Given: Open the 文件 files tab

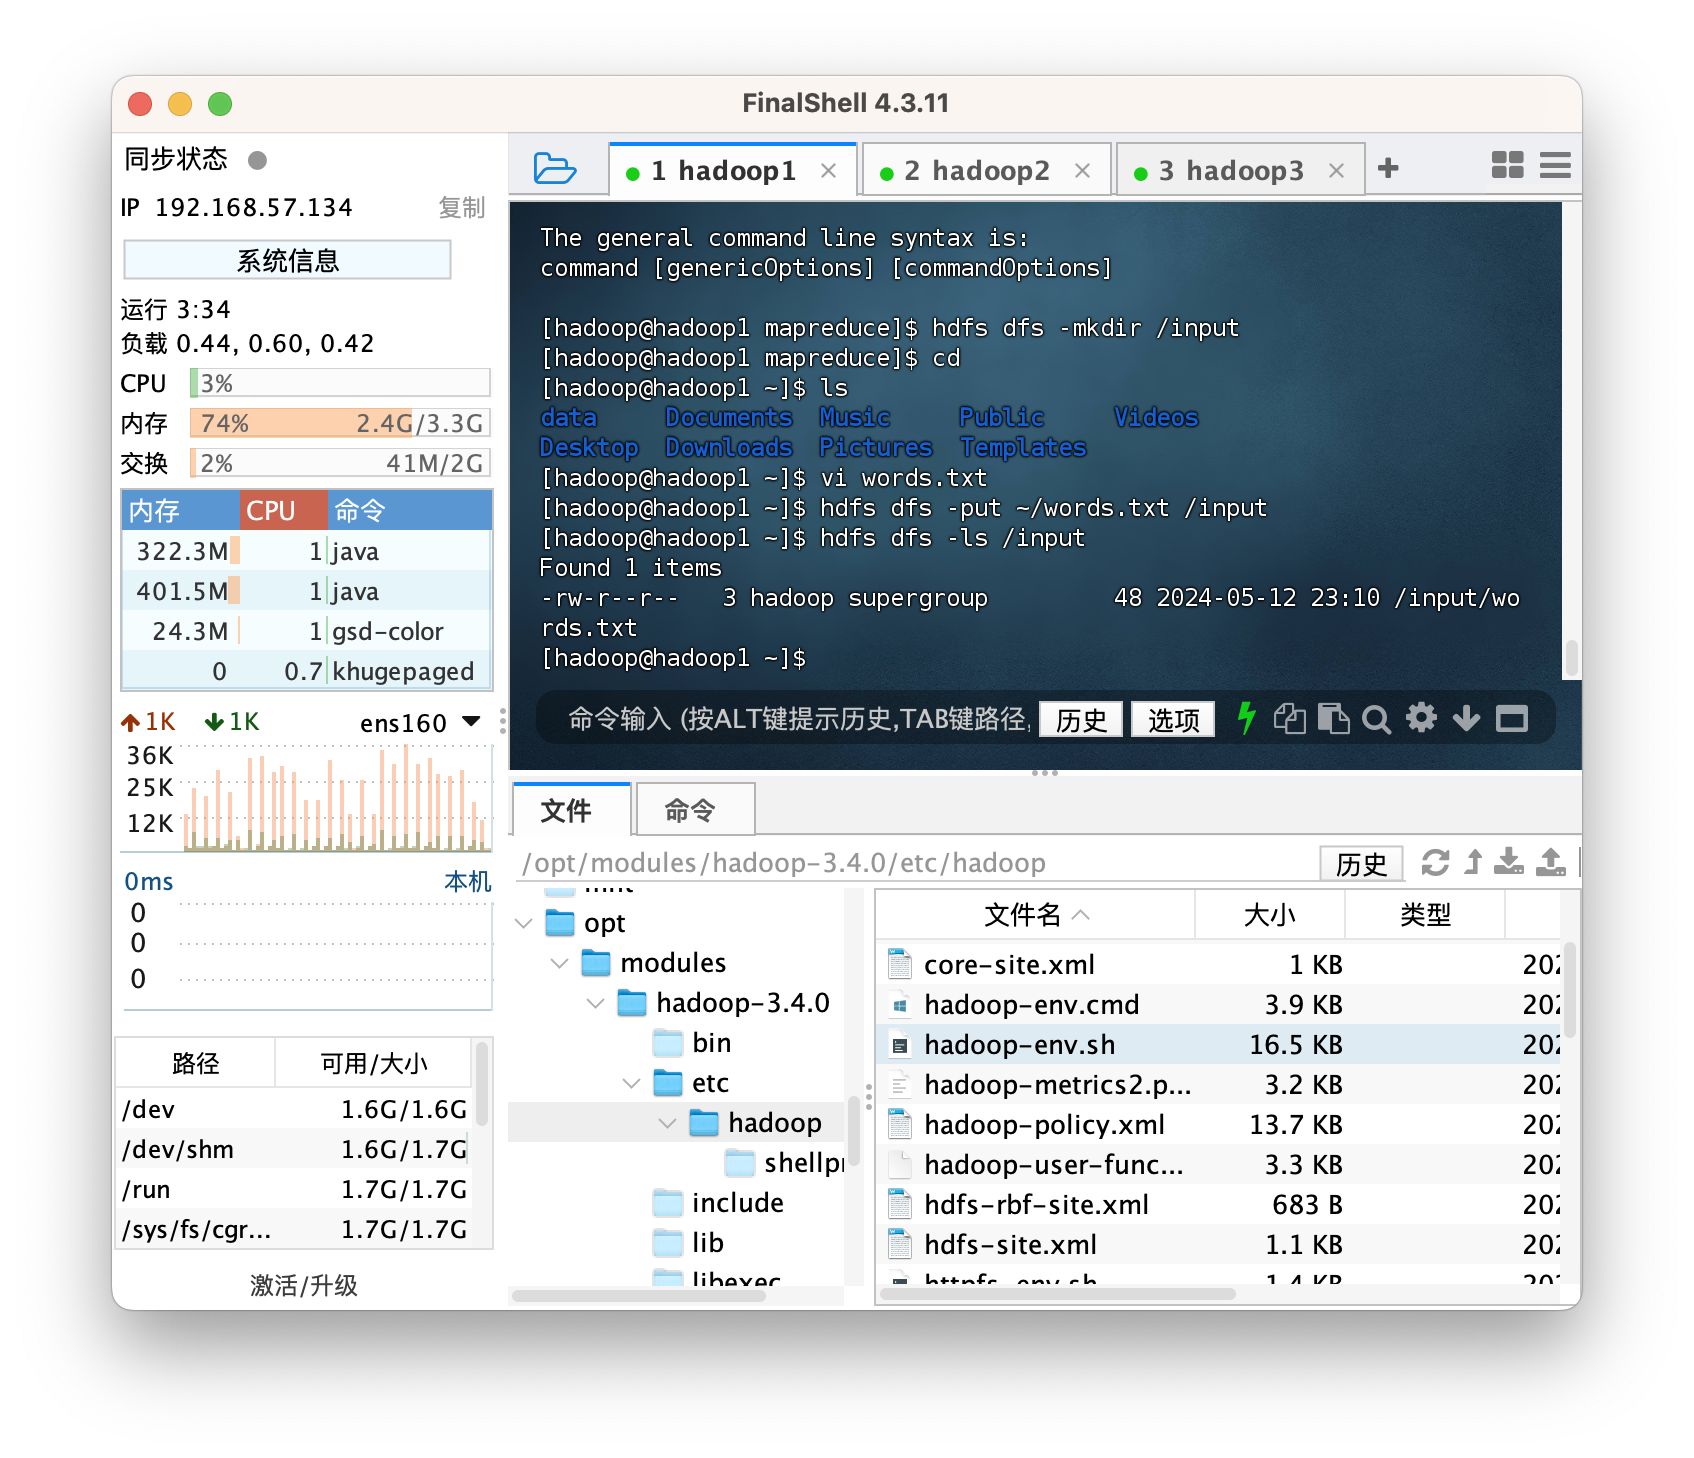Looking at the screenshot, I should click(571, 810).
